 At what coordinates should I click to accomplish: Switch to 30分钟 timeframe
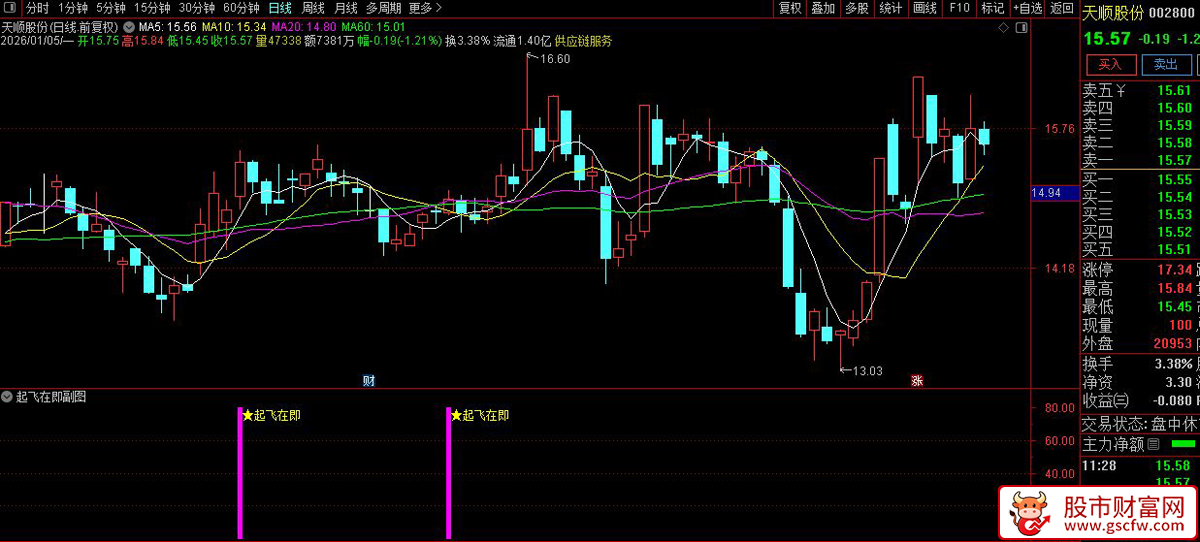[x=196, y=8]
